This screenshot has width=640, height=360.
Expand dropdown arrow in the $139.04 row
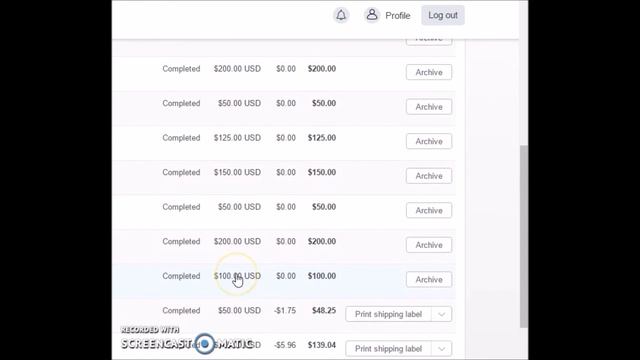442,349
